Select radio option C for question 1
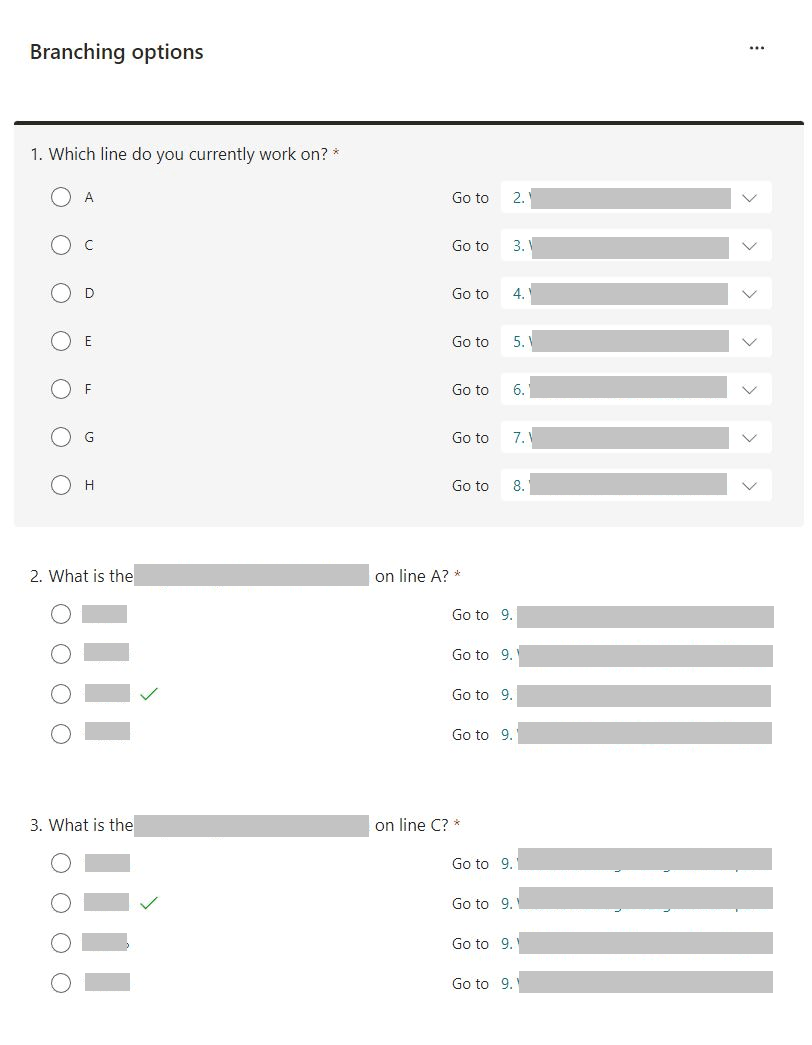The width and height of the screenshot is (812, 1045). 61,245
